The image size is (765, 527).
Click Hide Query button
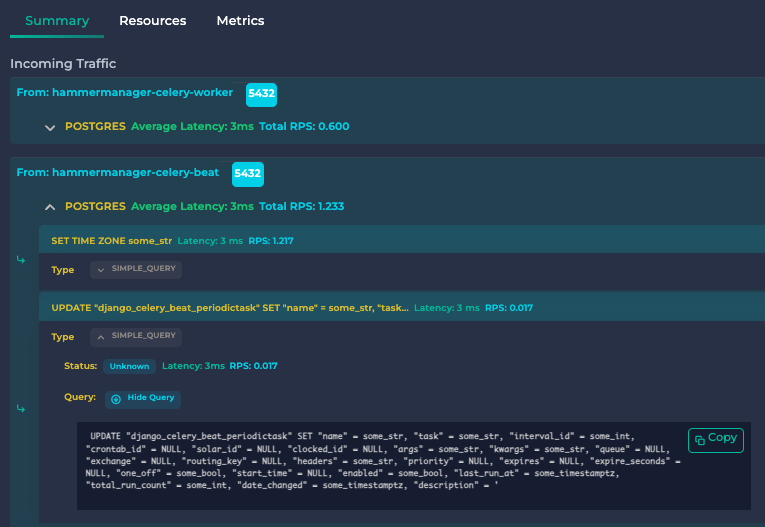pyautogui.click(x=143, y=399)
